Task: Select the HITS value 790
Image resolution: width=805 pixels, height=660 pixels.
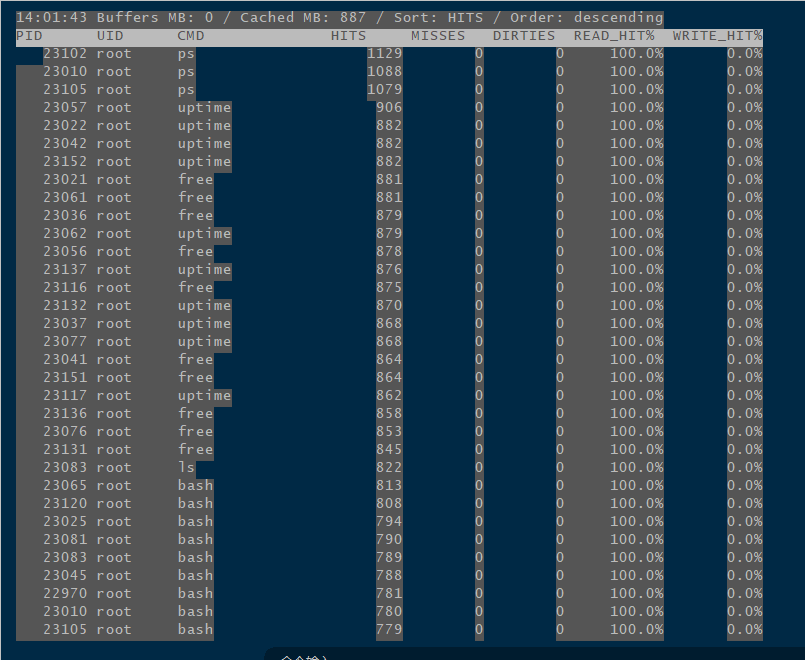Action: click(x=389, y=539)
